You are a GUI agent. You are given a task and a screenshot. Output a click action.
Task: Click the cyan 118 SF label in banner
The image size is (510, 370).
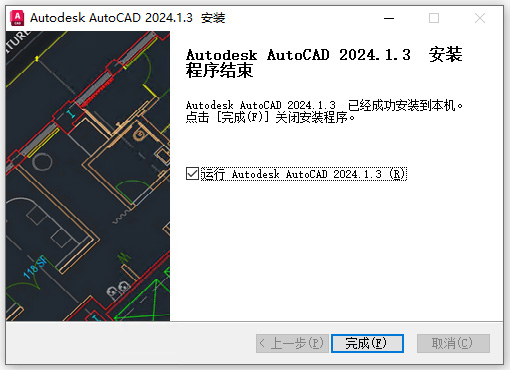[35, 267]
